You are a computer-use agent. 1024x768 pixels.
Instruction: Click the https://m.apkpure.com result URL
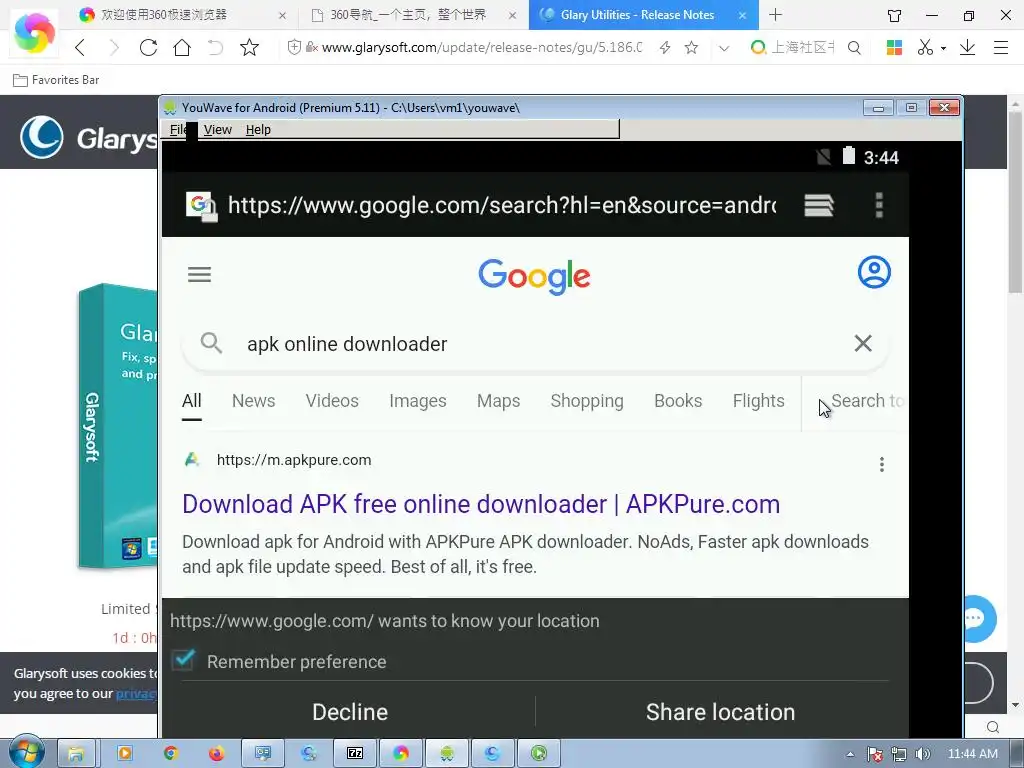294,460
